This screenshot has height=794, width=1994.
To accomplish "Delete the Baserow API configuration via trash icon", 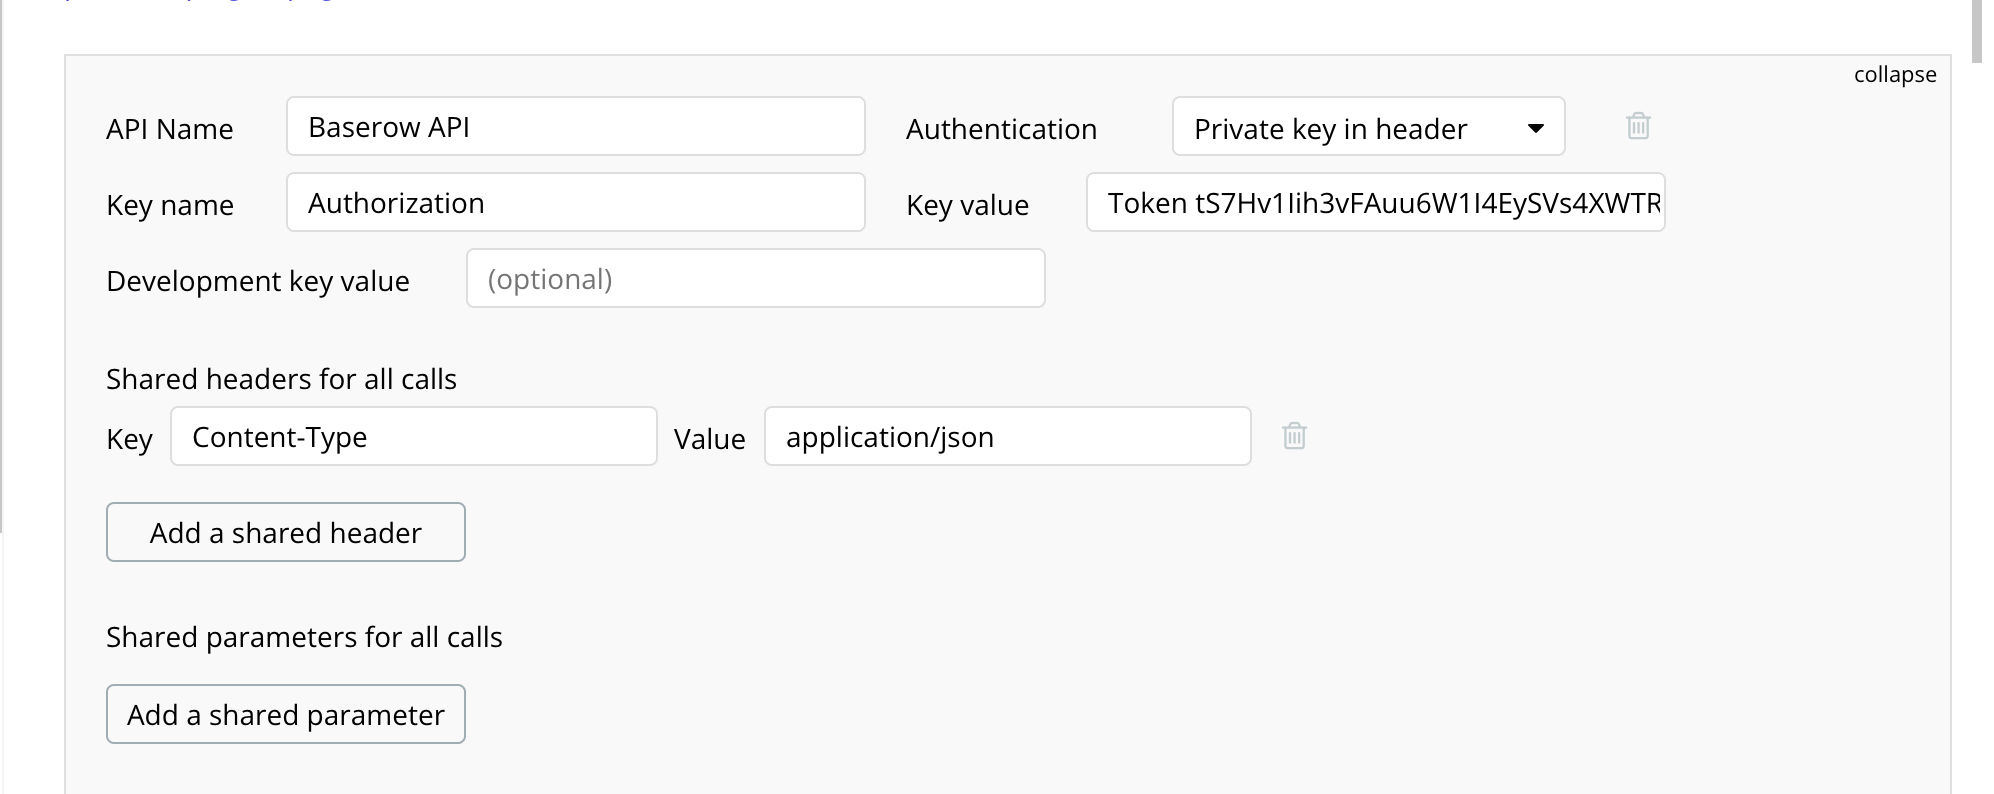I will (x=1637, y=127).
